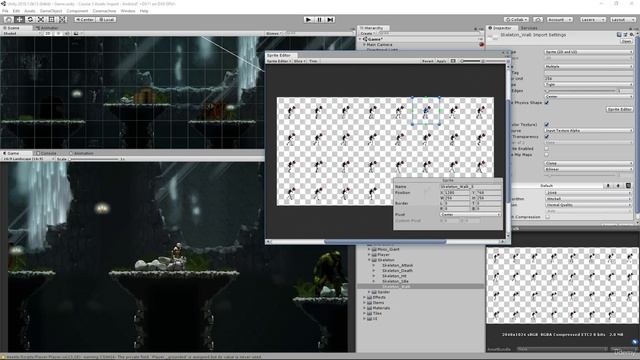The image size is (640, 360).
Task: Toggle sRGB (Color Texture) checkbox
Action: pos(547,124)
